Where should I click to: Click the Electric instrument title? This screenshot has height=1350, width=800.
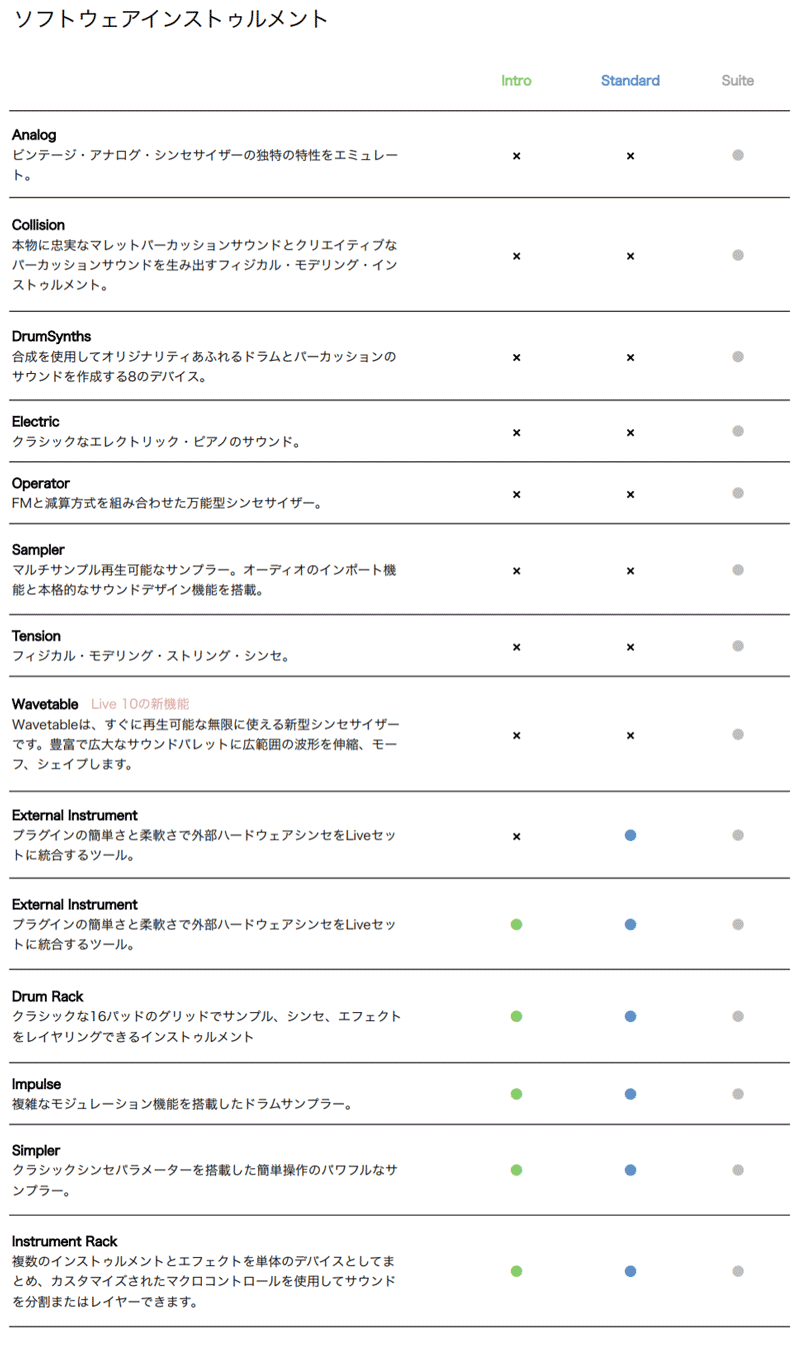coord(36,421)
